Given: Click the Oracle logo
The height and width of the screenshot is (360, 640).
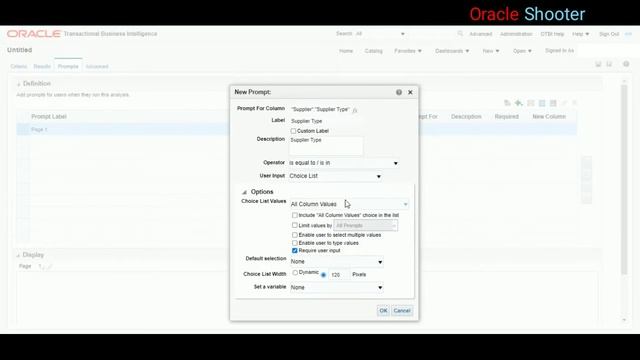Looking at the screenshot, I should [34, 34].
